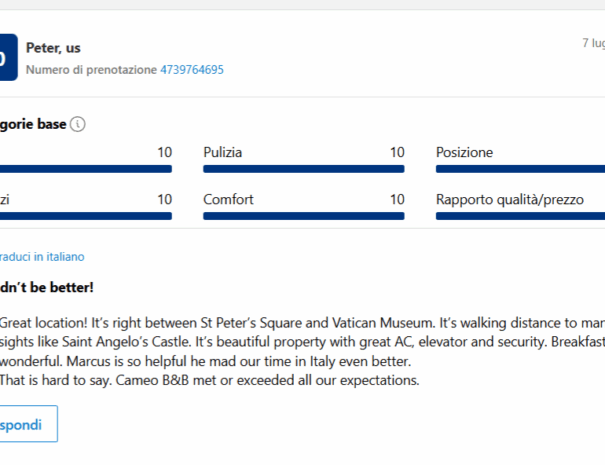Click the Traduci in italiano link
Screen dimensions: 605x465
coord(42,257)
